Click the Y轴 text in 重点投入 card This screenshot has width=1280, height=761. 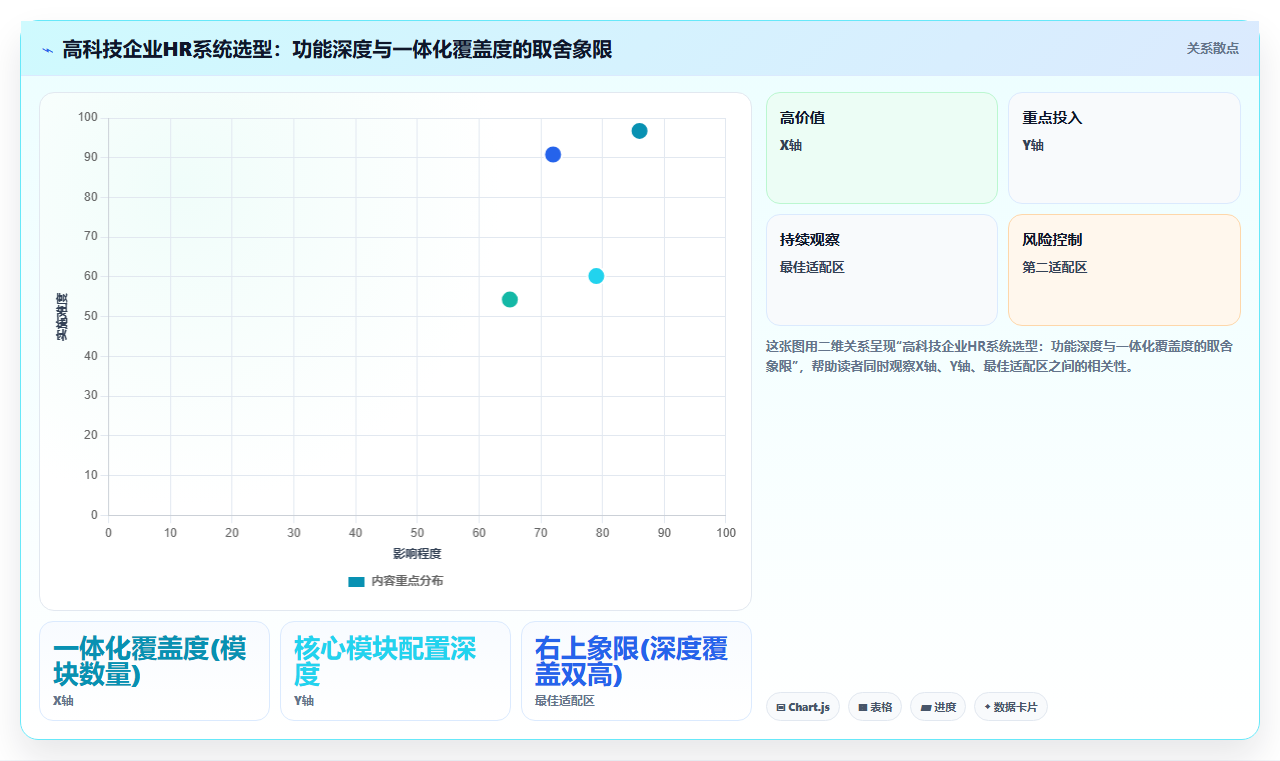click(x=1033, y=145)
